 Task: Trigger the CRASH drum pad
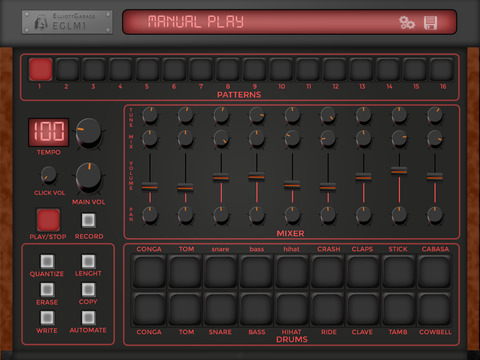coord(328,271)
